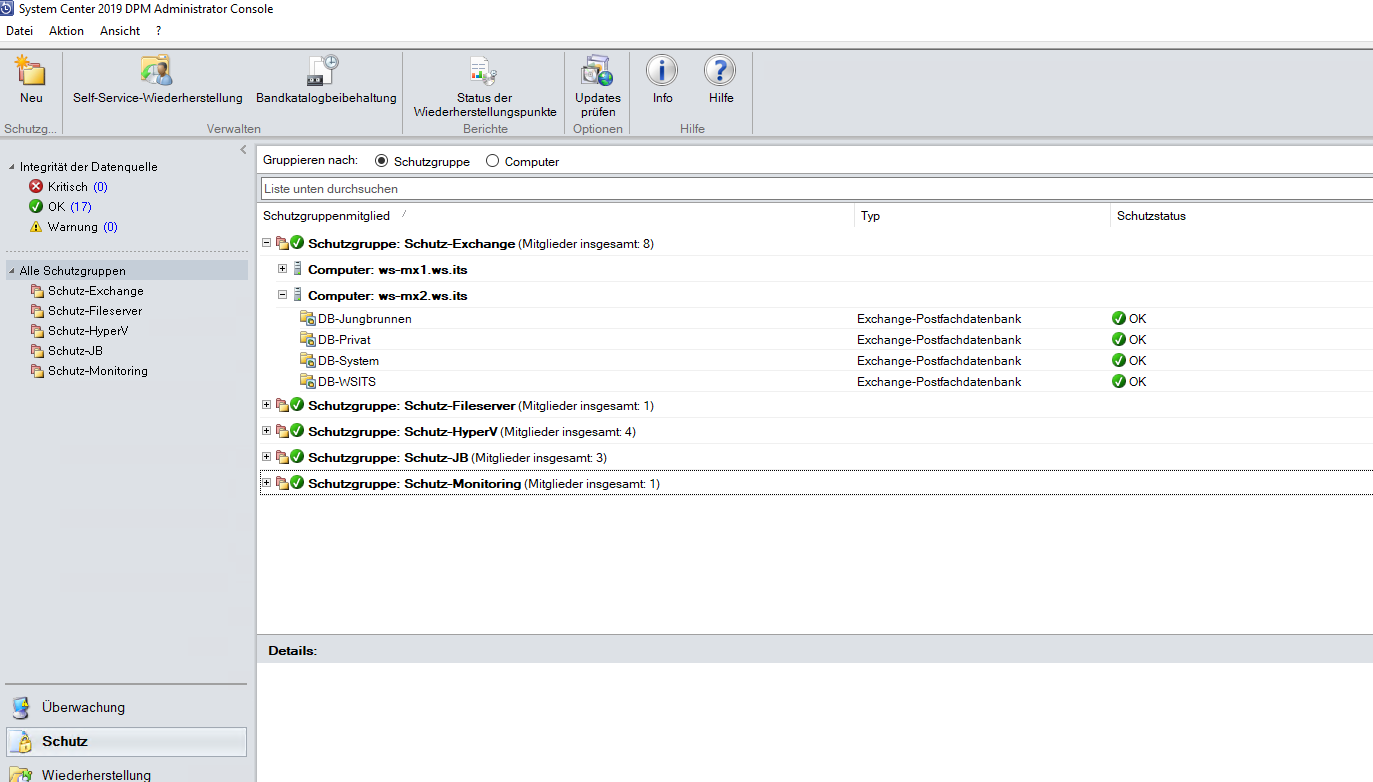Click Exchange-Postfachdatenbank type of DB-WSITS
The height and width of the screenshot is (782, 1373).
coord(939,382)
